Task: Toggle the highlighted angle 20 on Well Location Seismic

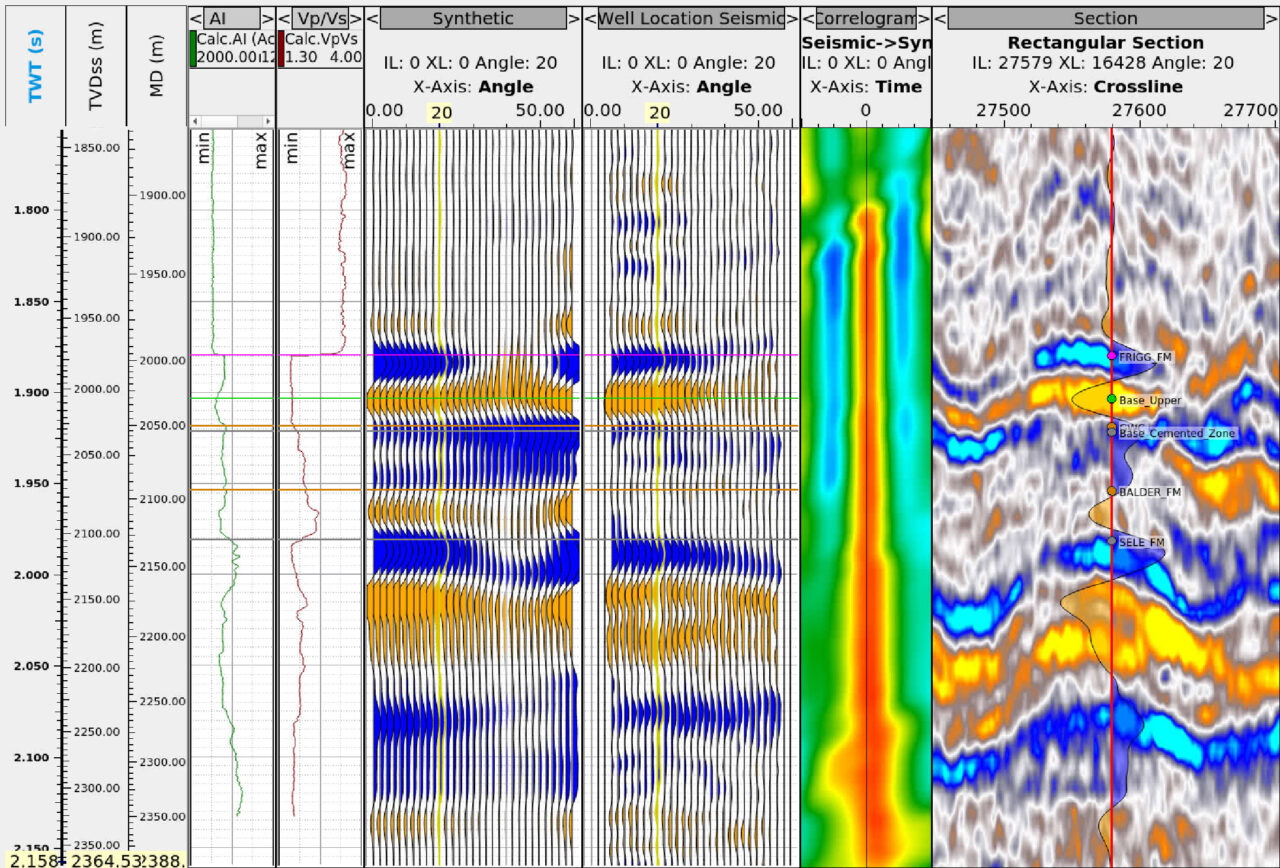Action: click(x=659, y=113)
